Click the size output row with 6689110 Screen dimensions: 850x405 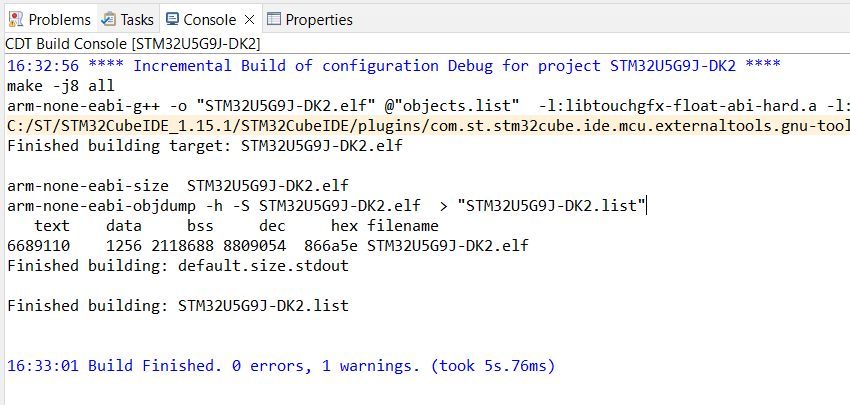(267, 246)
